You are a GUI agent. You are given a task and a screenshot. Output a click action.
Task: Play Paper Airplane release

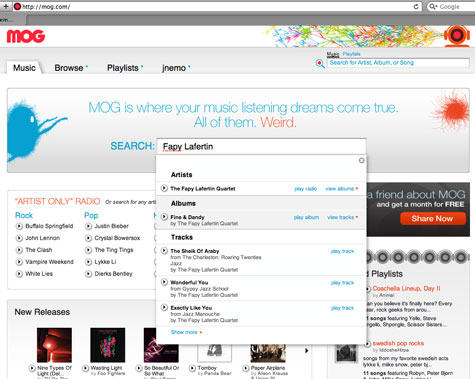point(245,368)
